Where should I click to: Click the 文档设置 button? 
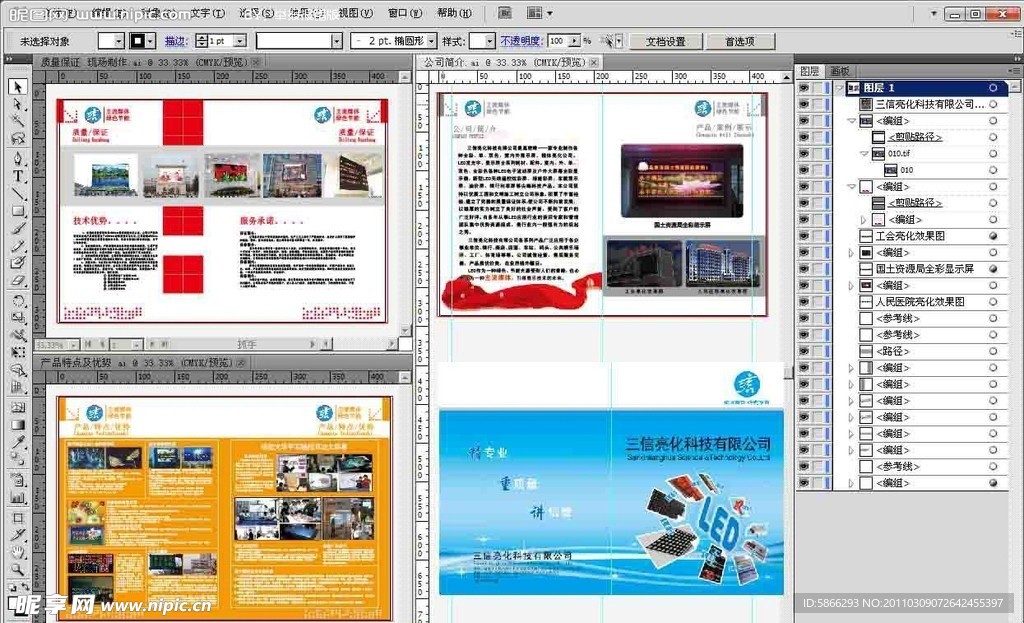pos(665,41)
